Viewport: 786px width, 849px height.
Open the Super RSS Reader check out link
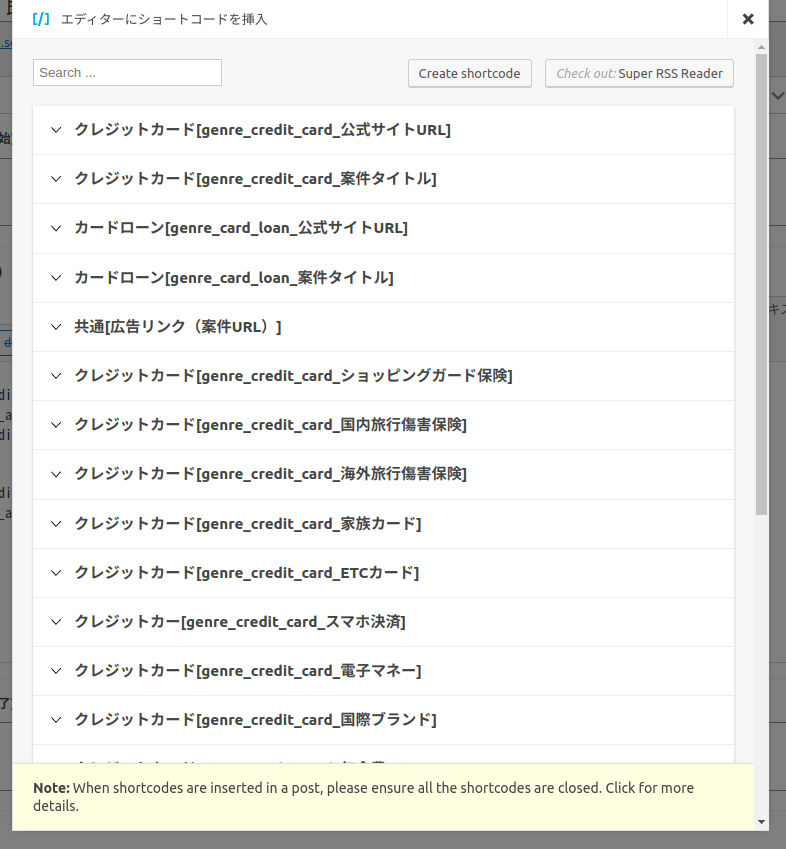point(639,73)
